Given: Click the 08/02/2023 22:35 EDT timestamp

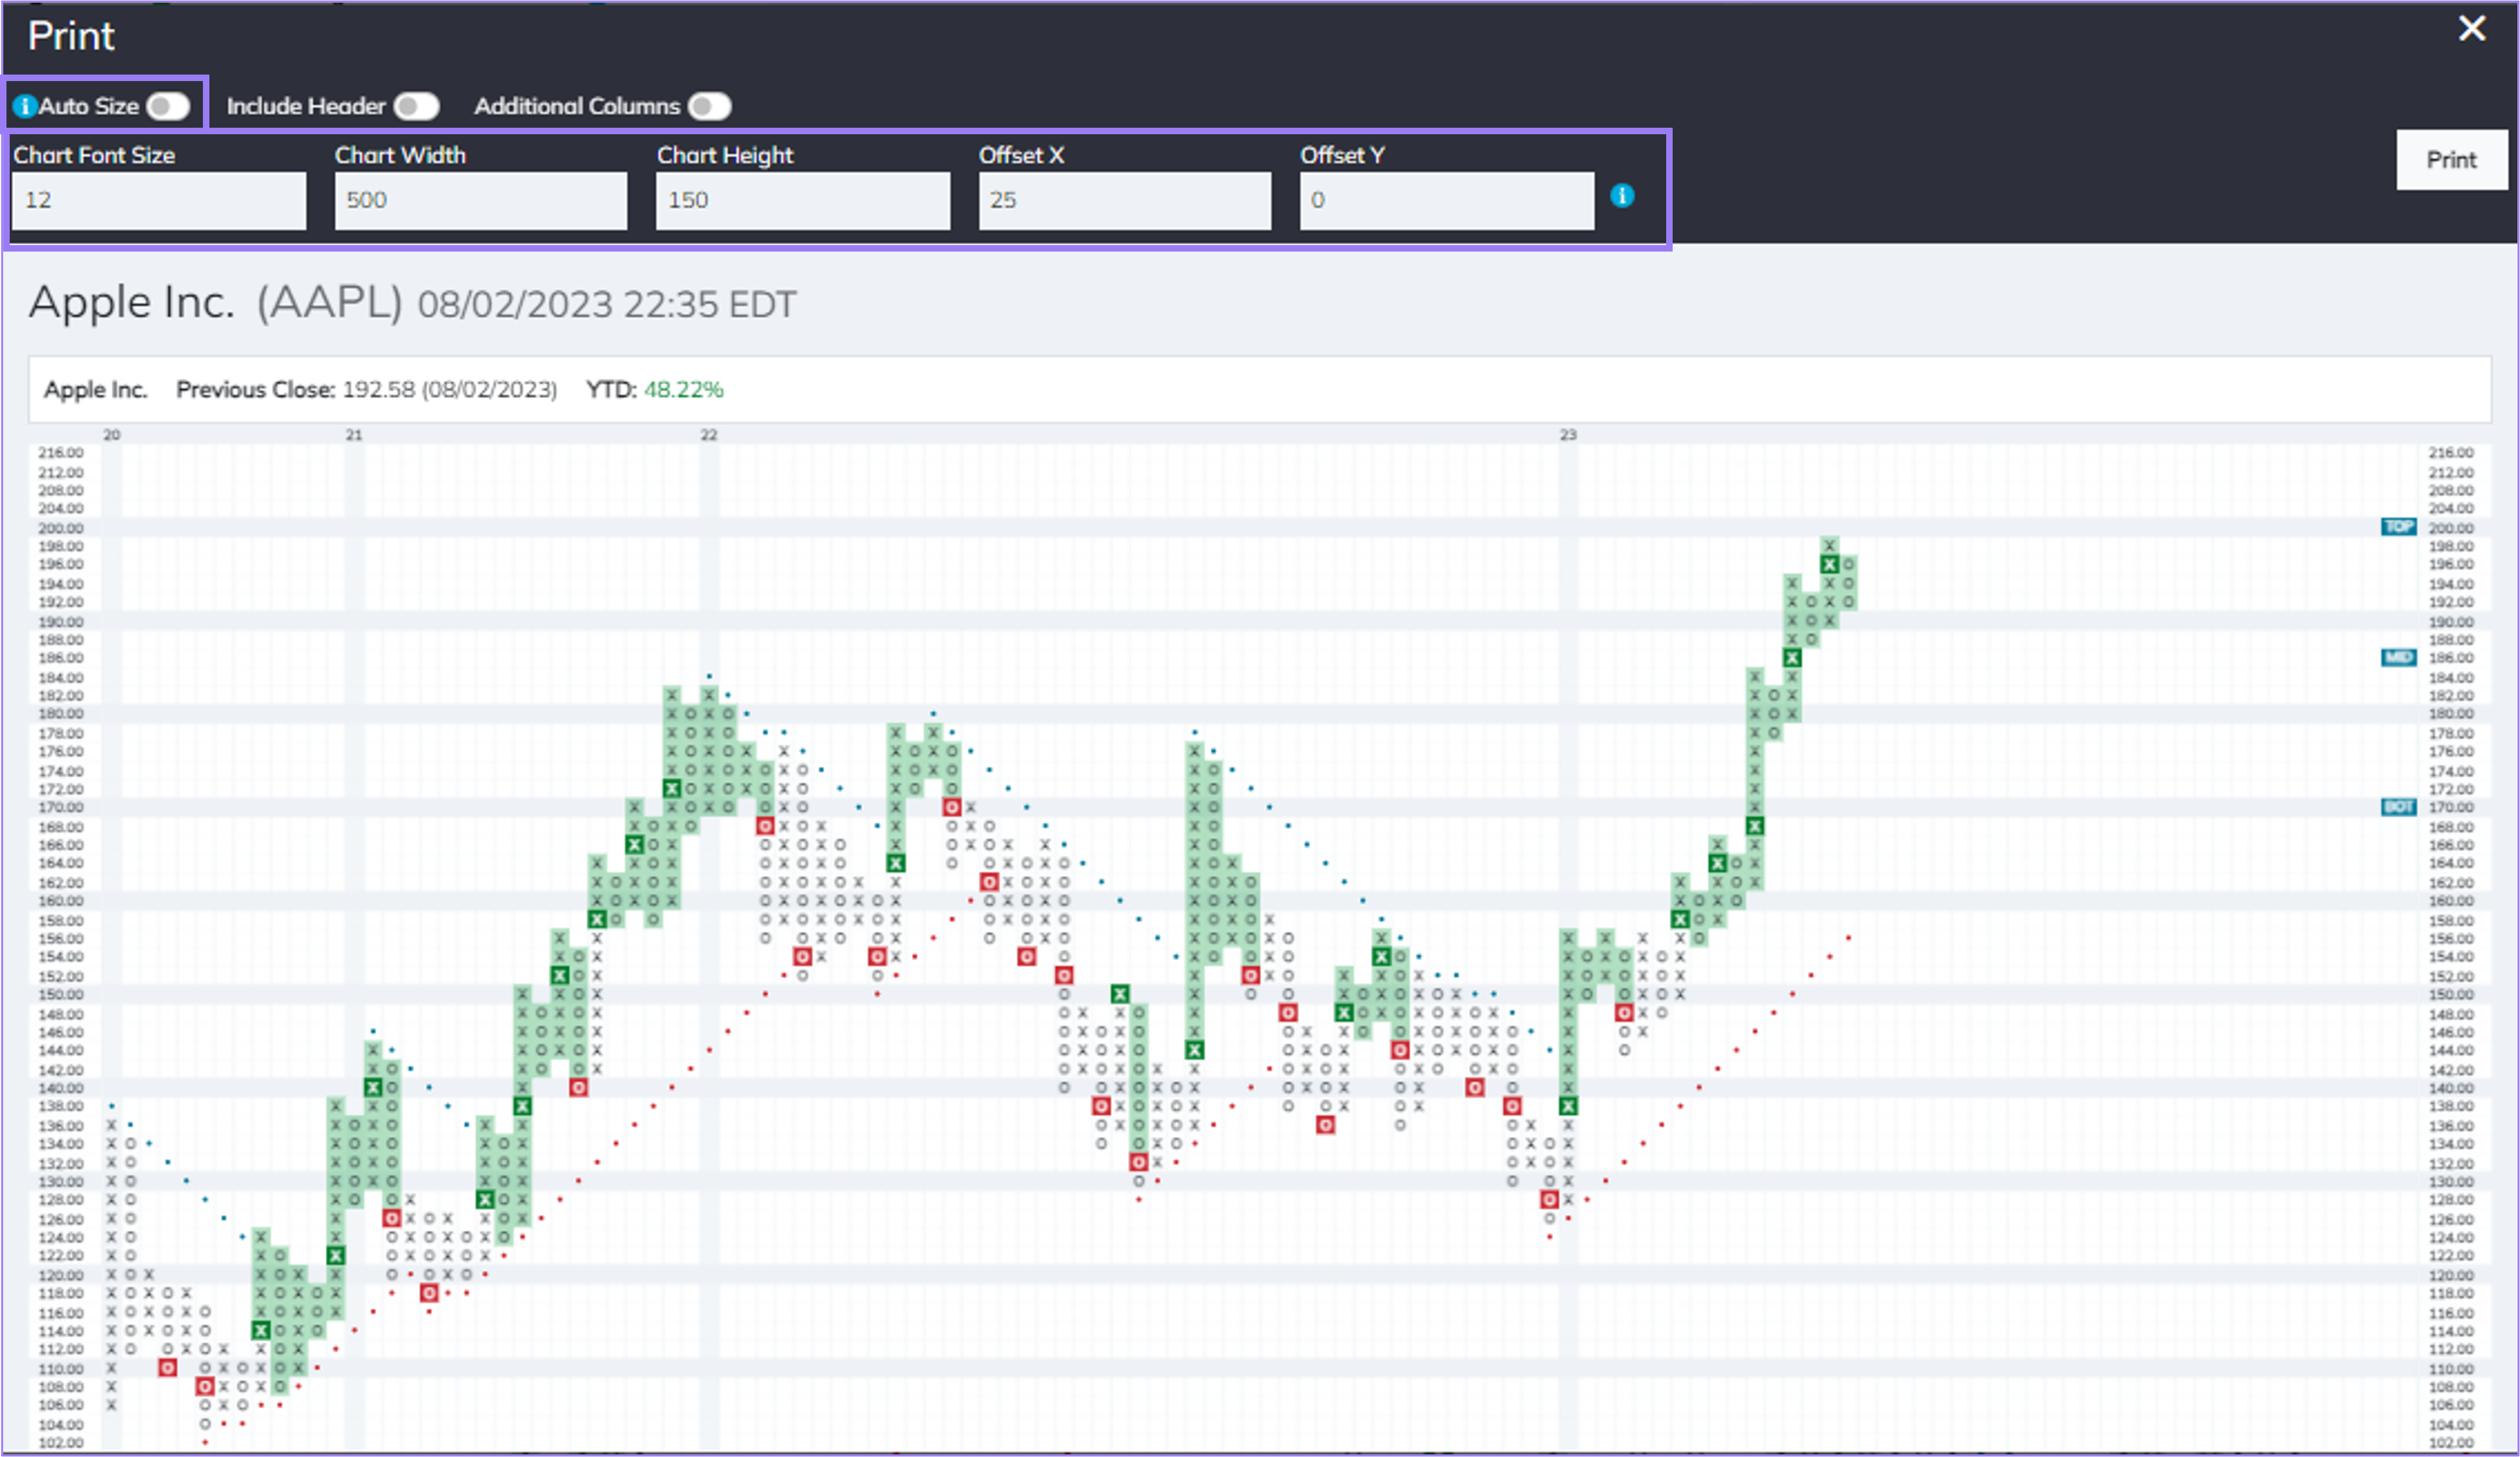Looking at the screenshot, I should point(607,304).
